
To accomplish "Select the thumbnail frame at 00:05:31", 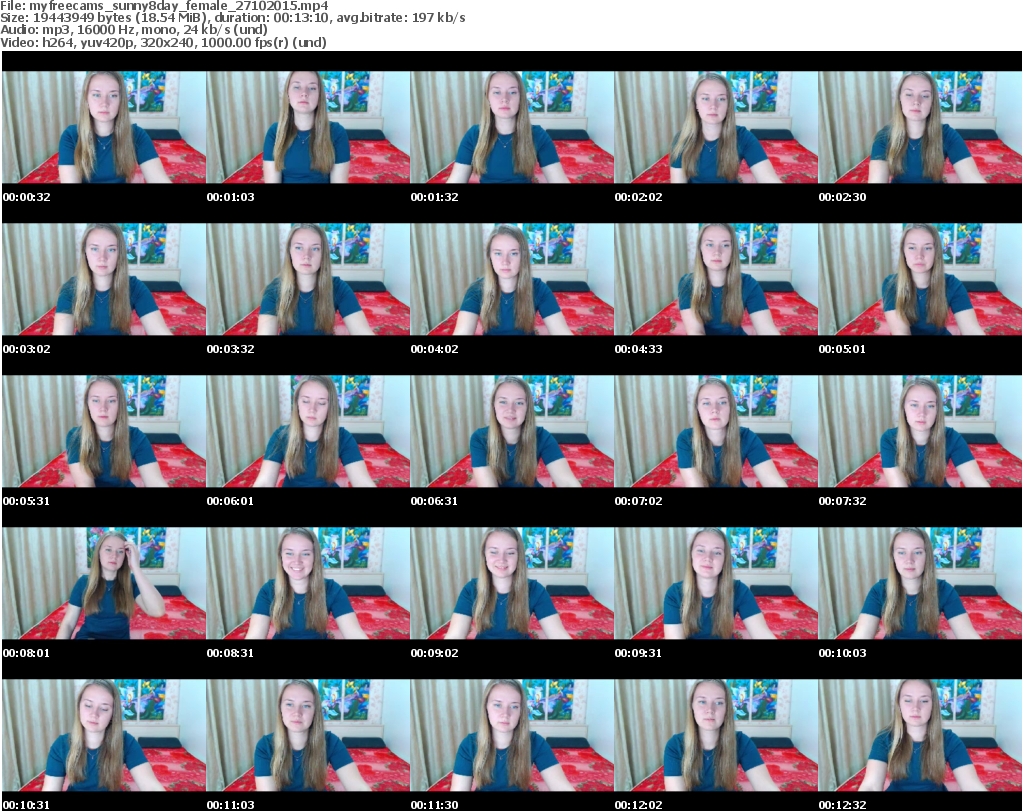I will [x=104, y=432].
